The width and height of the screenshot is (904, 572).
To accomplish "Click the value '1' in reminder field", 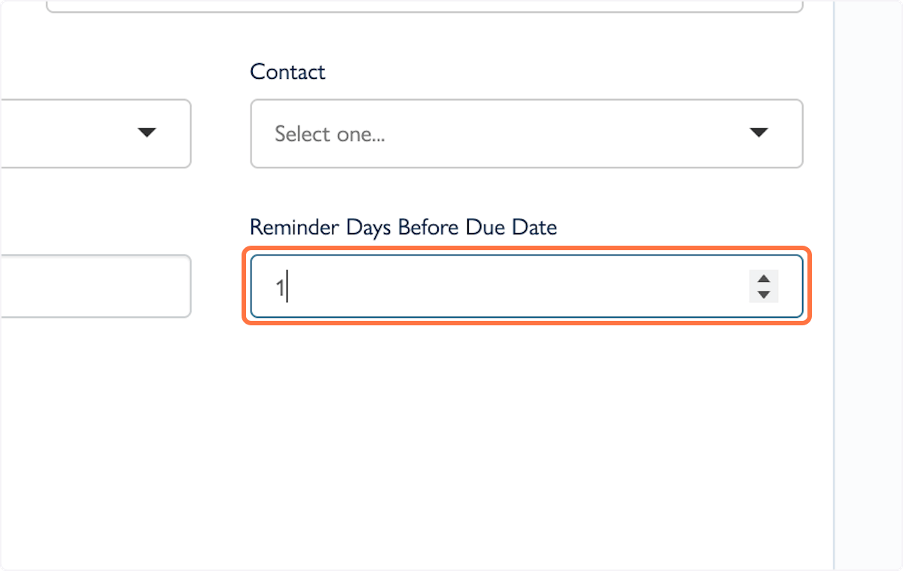I will 281,288.
